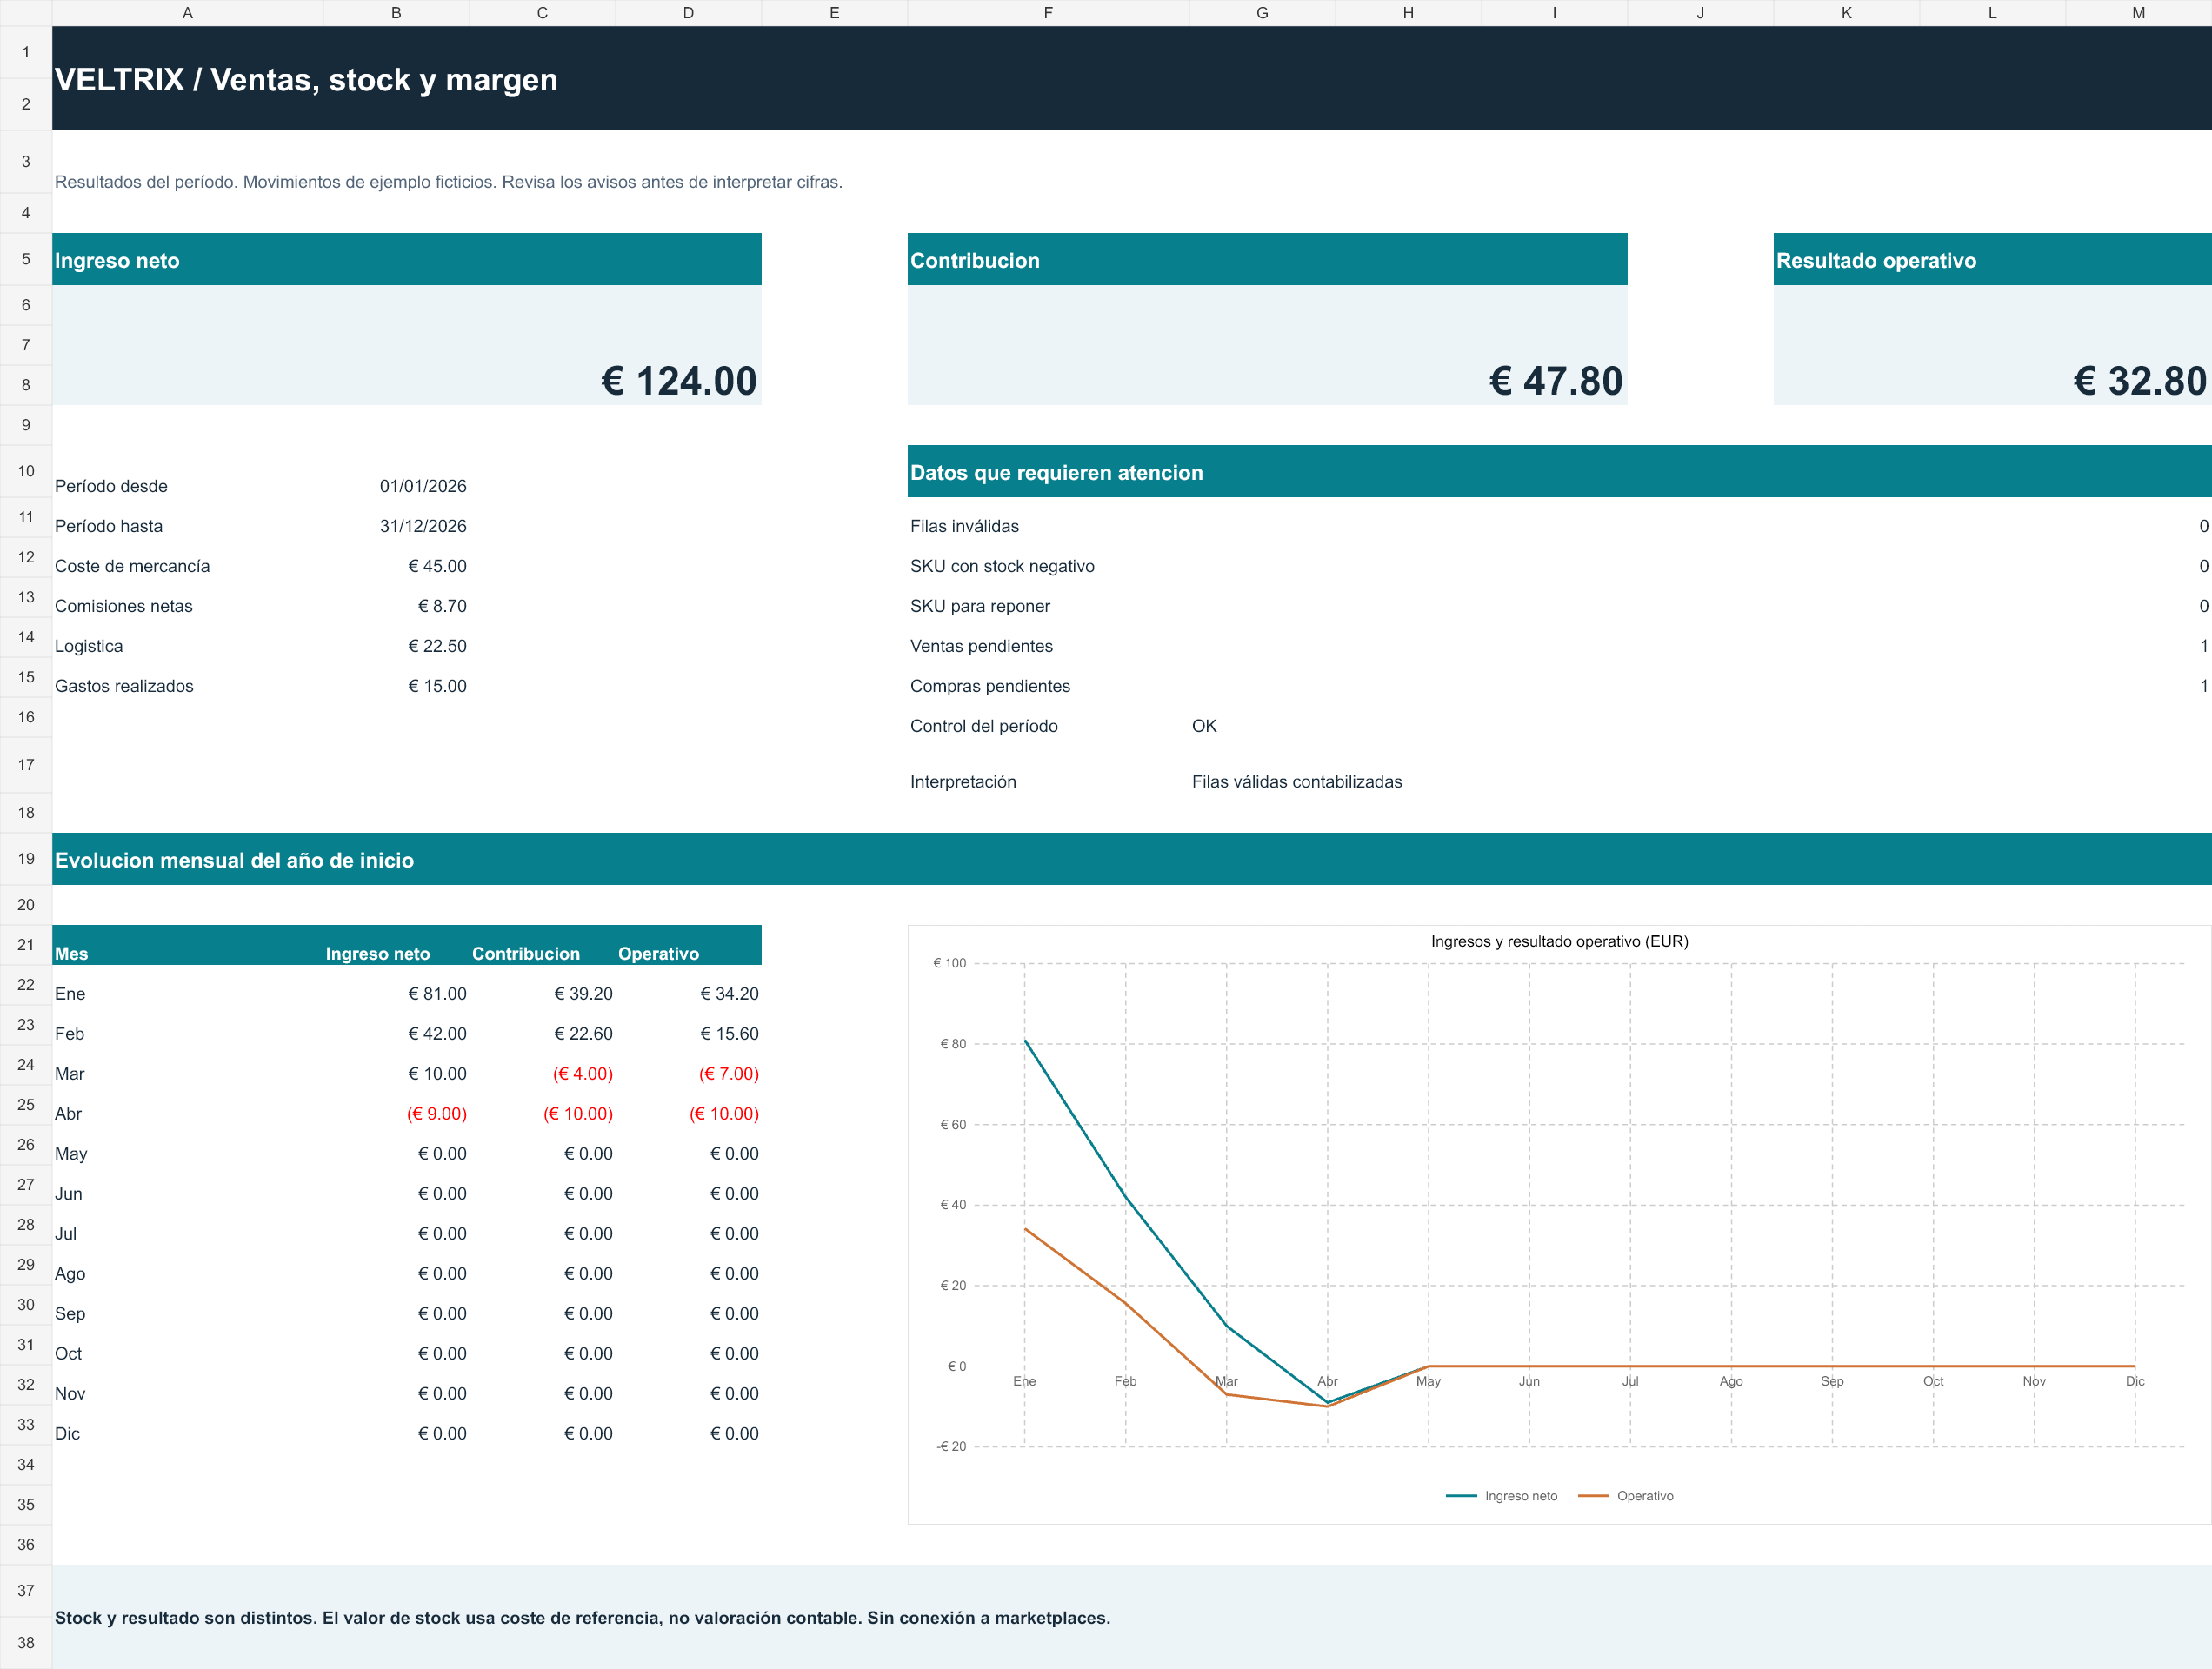Click the Contribucion value € 47.80
This screenshot has height=1669, width=2212.
tap(1556, 381)
